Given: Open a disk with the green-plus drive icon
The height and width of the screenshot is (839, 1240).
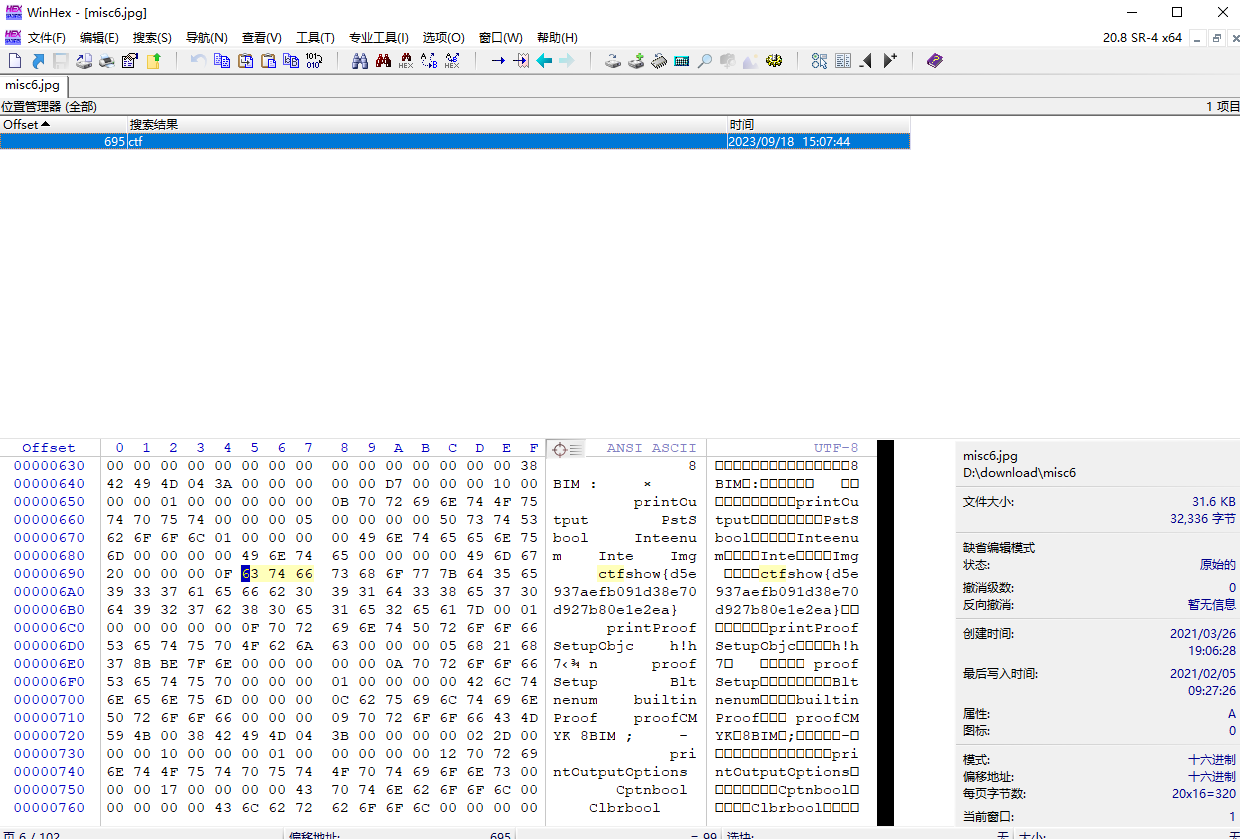Looking at the screenshot, I should [x=636, y=61].
